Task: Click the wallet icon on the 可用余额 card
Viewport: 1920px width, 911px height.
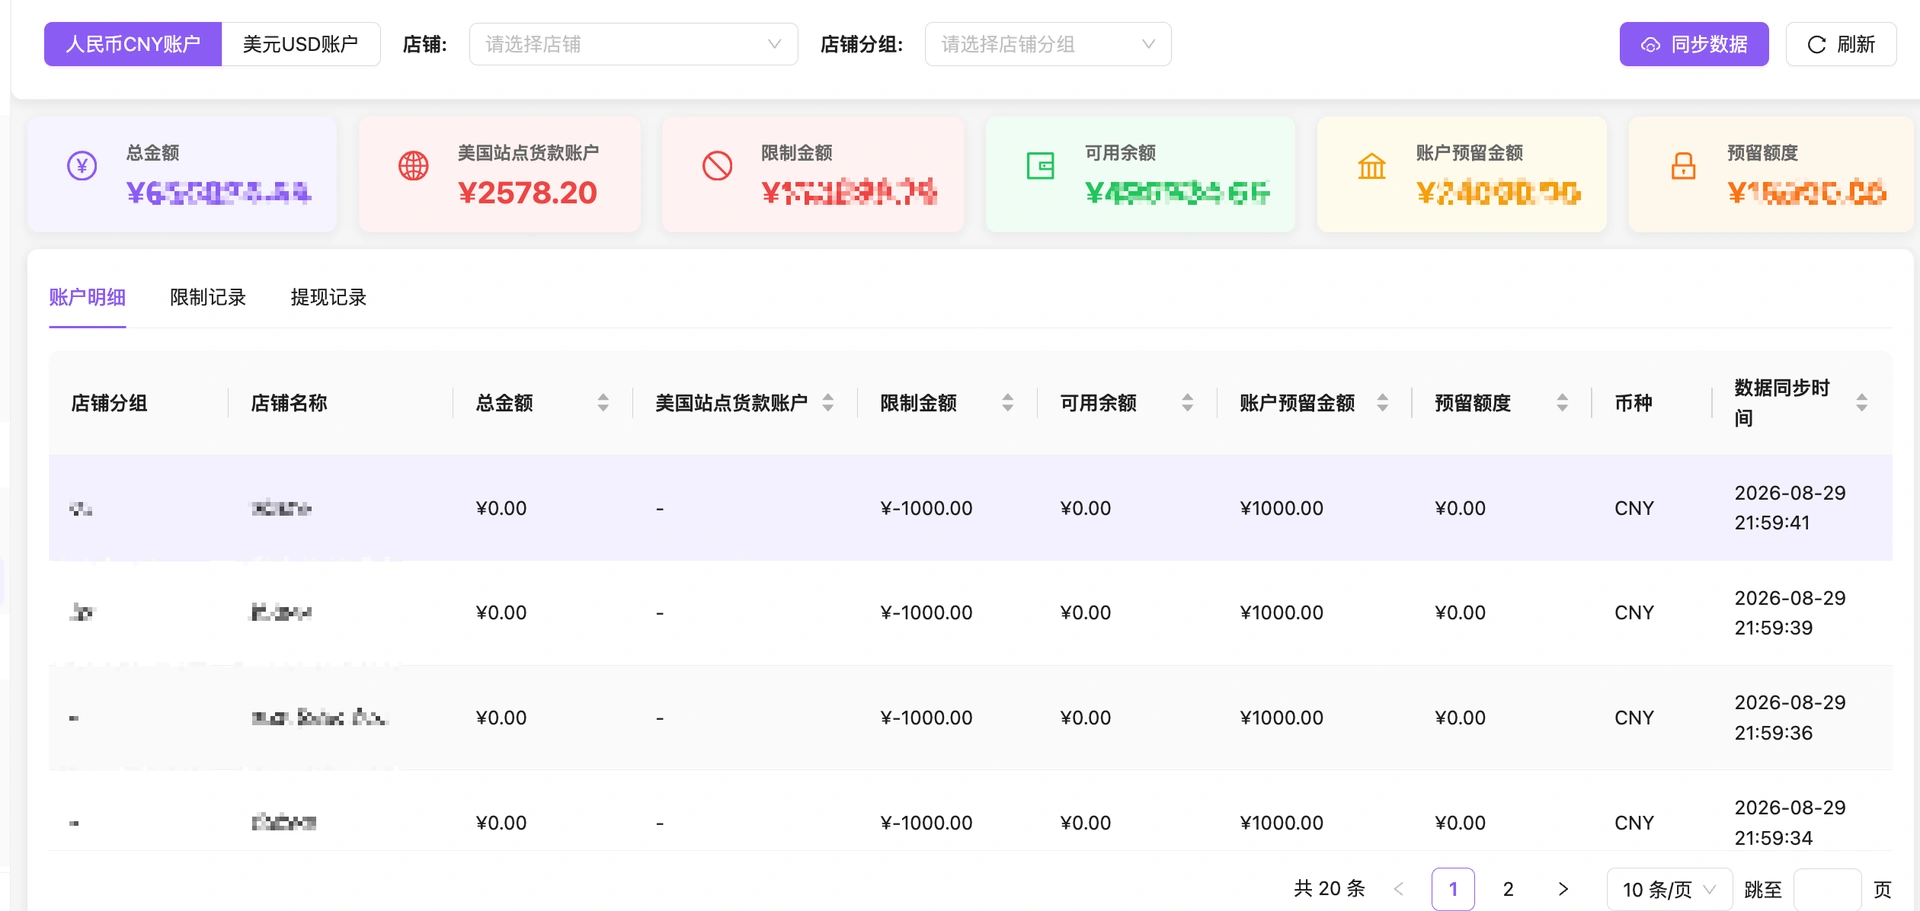Action: [1040, 166]
